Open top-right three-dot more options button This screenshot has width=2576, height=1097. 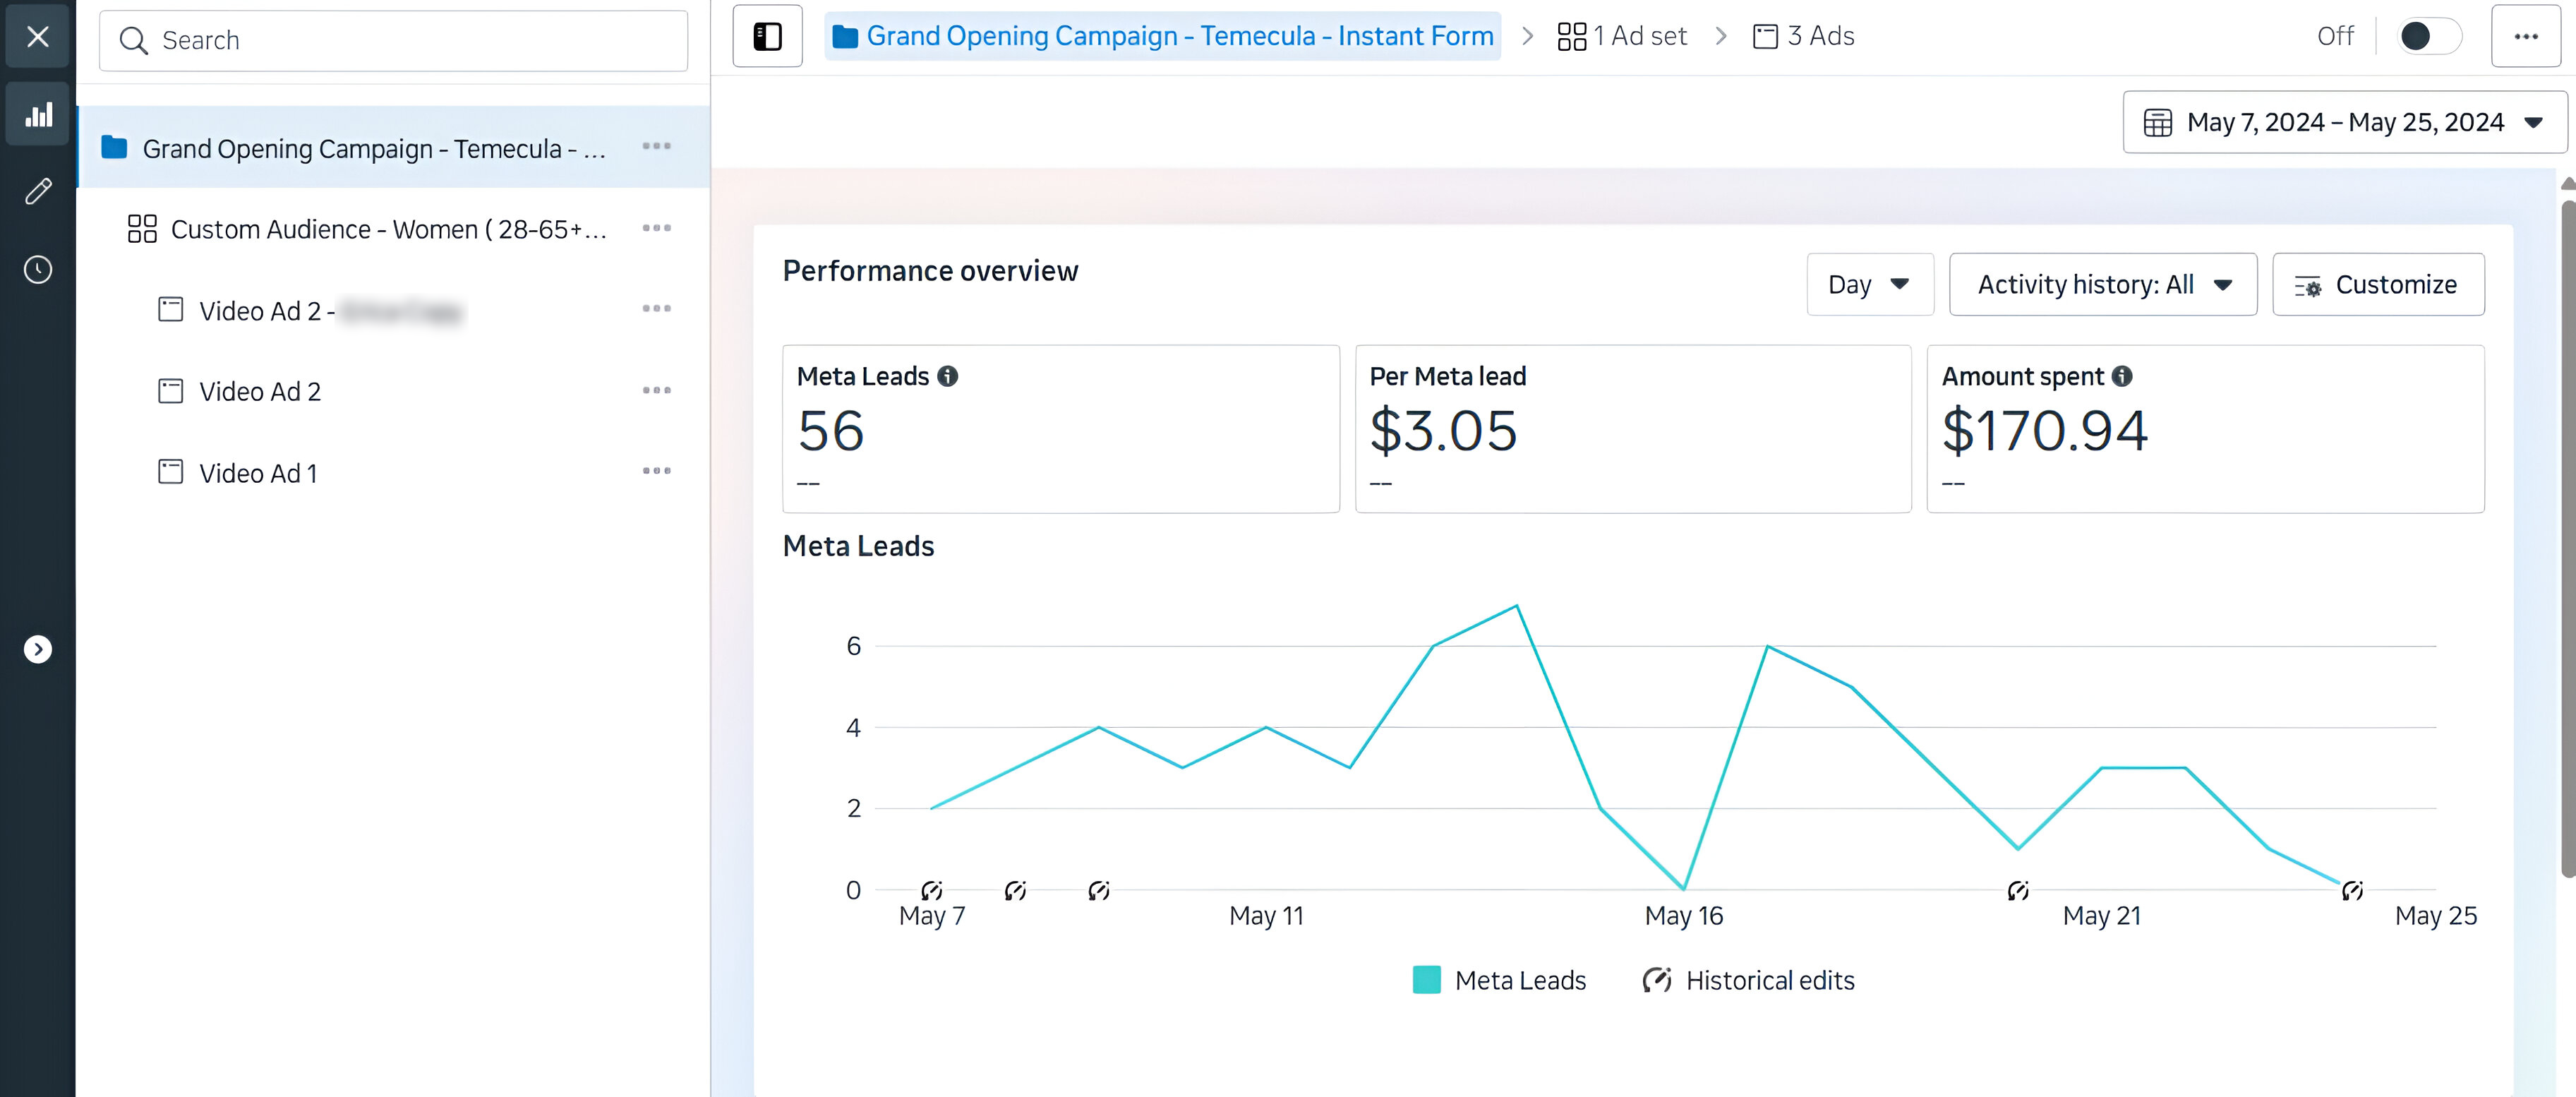coord(2525,37)
